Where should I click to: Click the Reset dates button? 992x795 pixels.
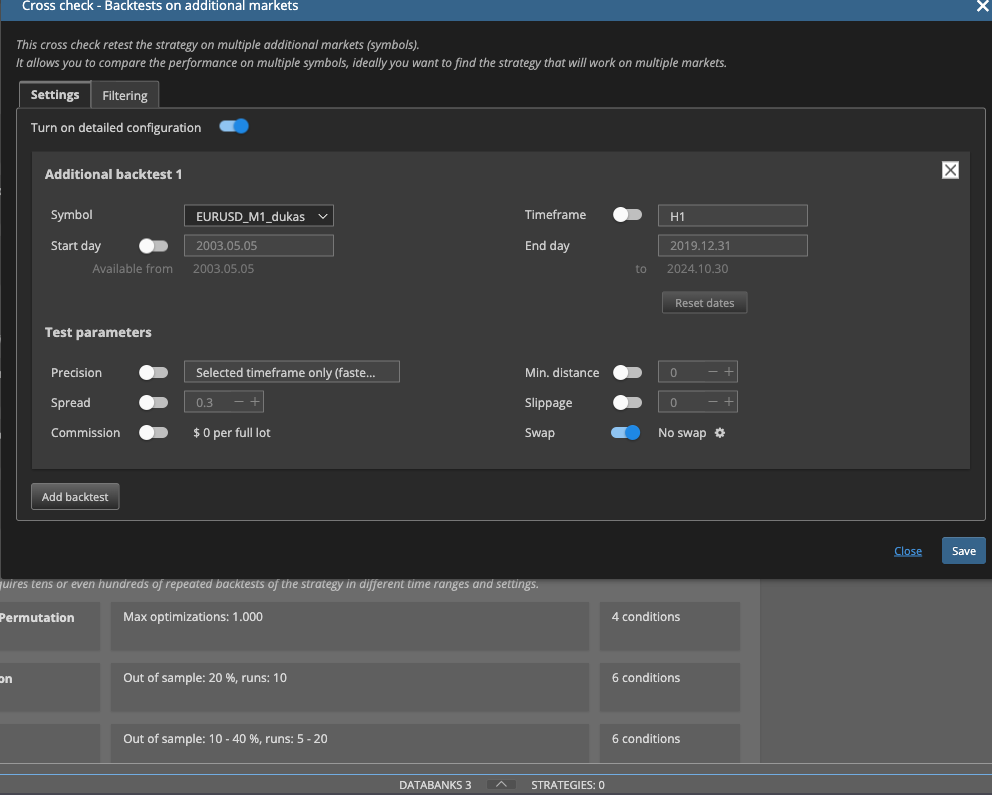[704, 303]
